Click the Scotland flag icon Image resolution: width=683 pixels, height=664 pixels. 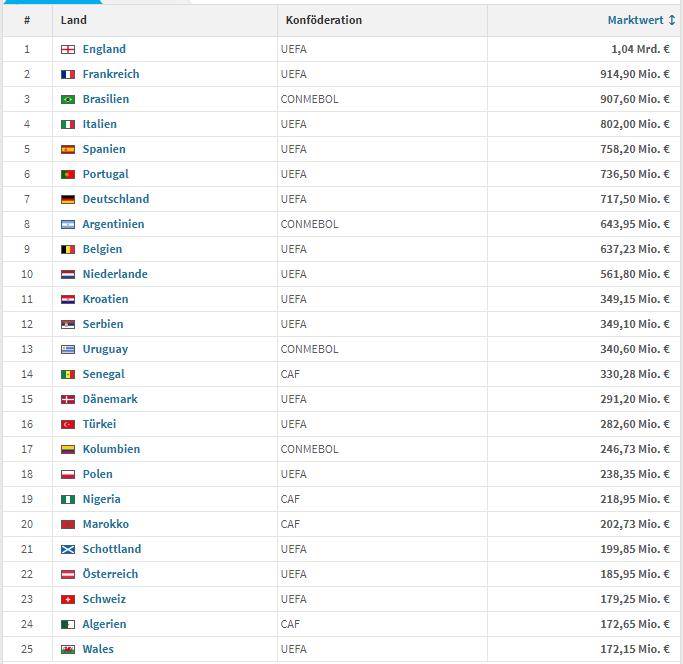pyautogui.click(x=68, y=549)
